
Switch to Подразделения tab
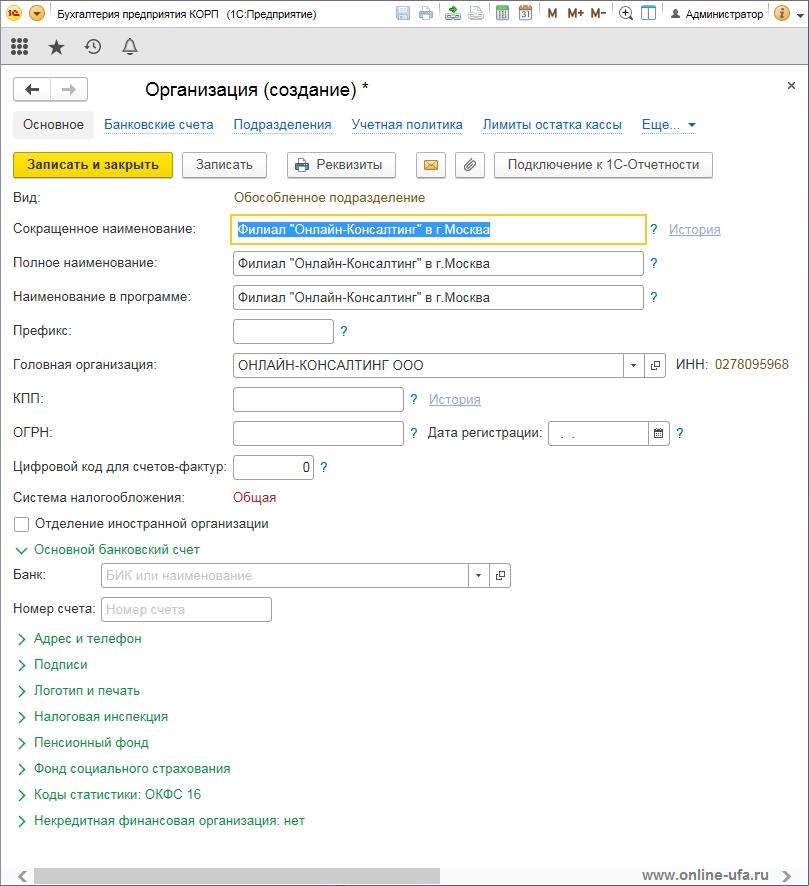(x=282, y=125)
